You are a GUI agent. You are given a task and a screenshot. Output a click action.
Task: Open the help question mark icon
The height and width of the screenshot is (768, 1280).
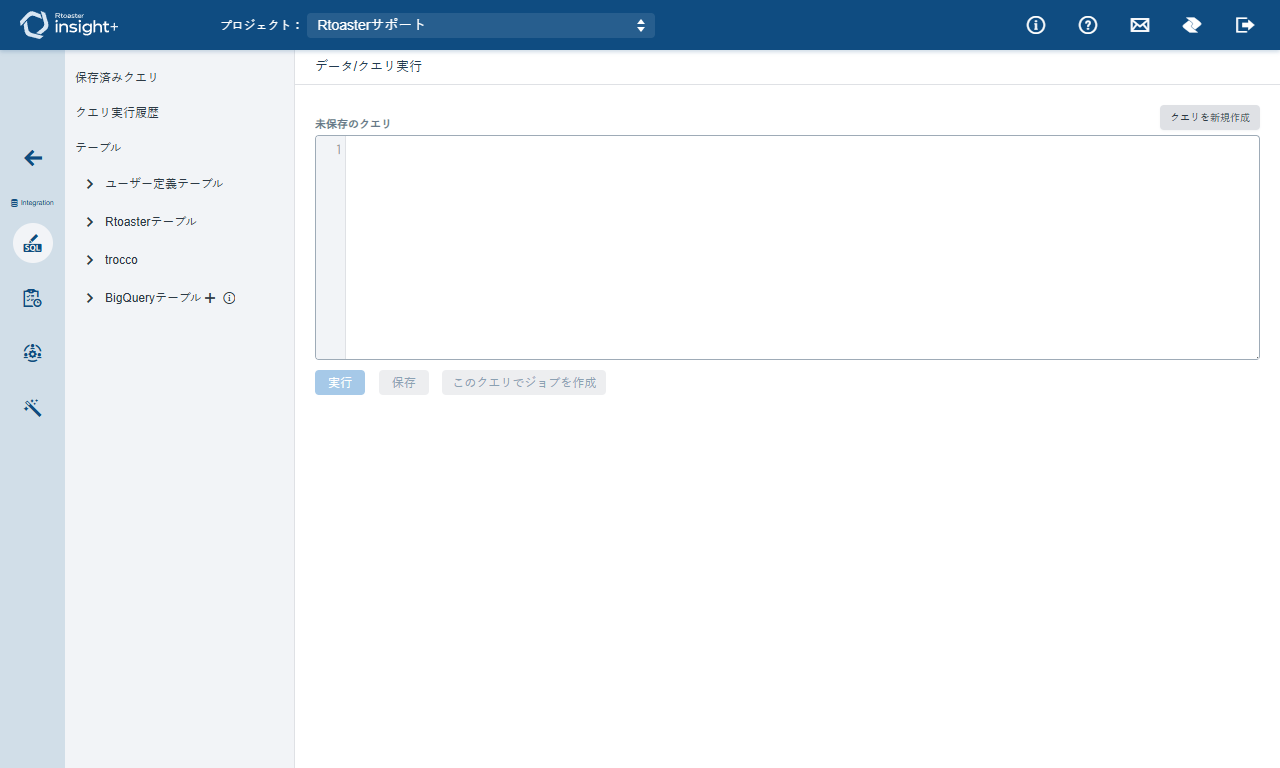click(1088, 25)
